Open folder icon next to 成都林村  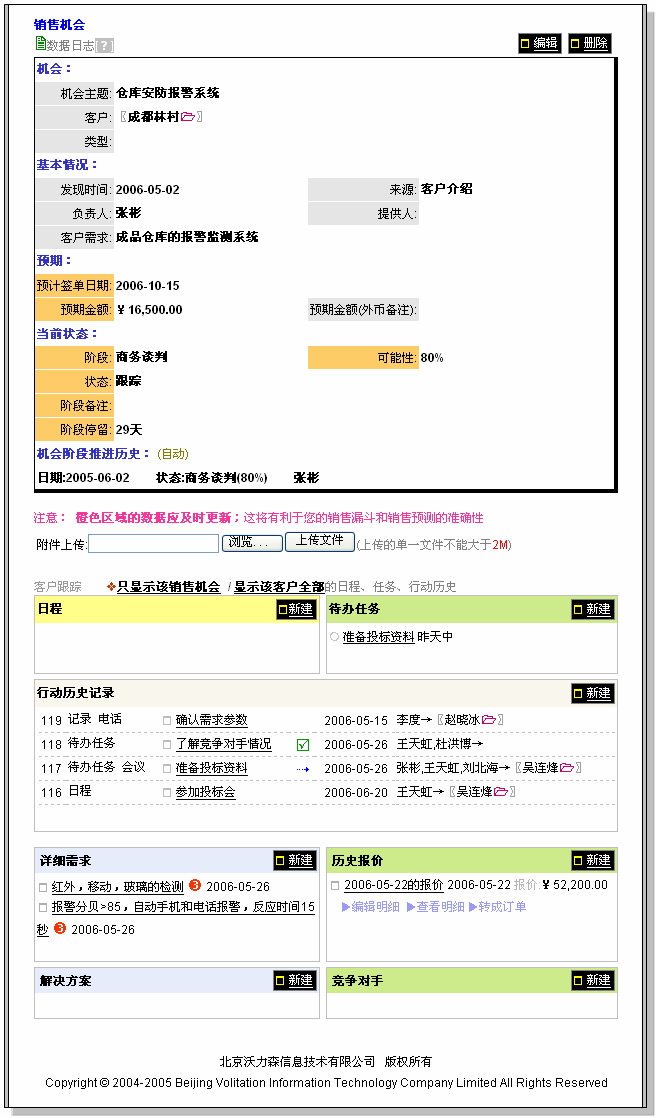click(x=188, y=117)
